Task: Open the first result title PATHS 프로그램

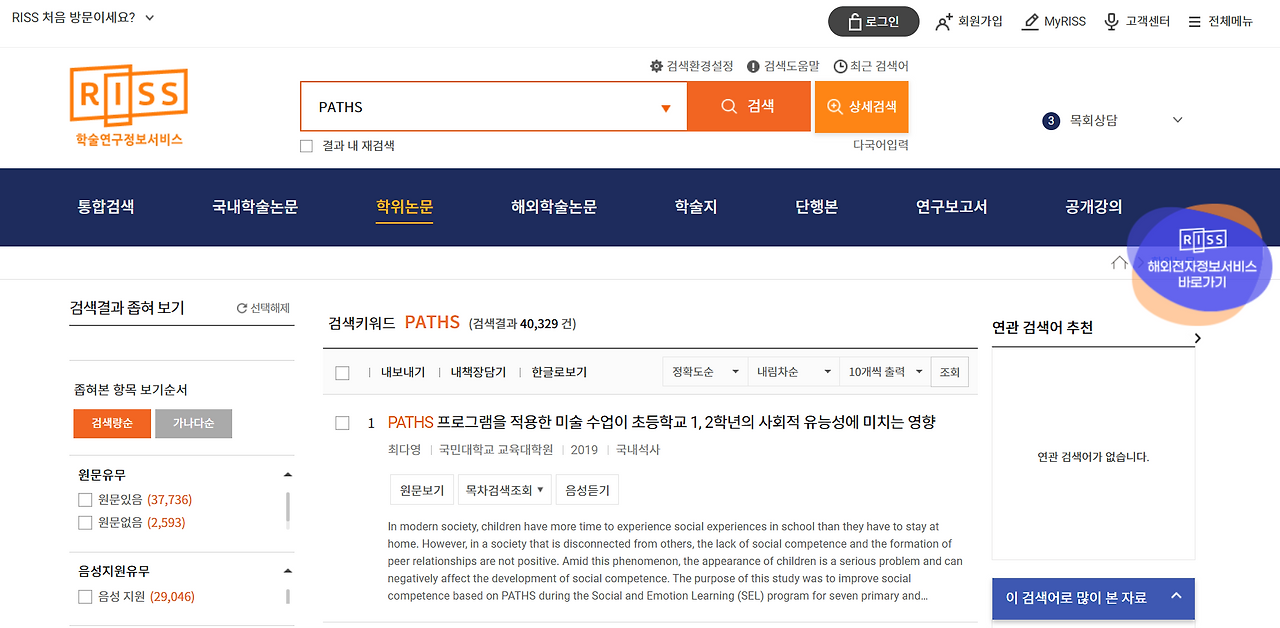Action: 661,422
